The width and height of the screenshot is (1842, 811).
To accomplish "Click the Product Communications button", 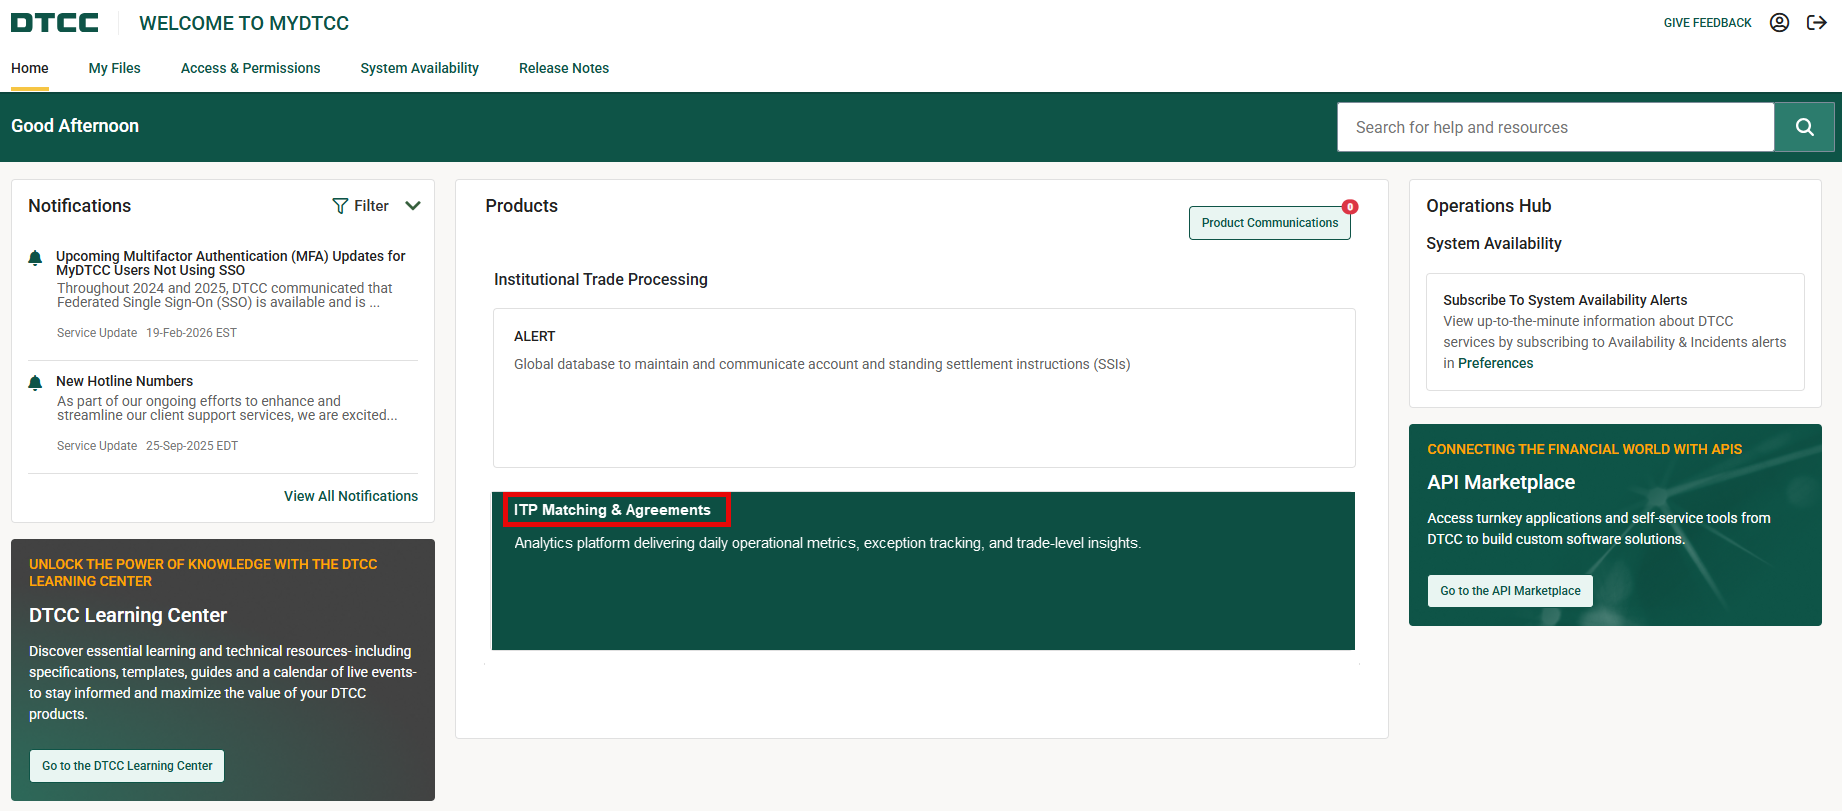I will pyautogui.click(x=1269, y=223).
